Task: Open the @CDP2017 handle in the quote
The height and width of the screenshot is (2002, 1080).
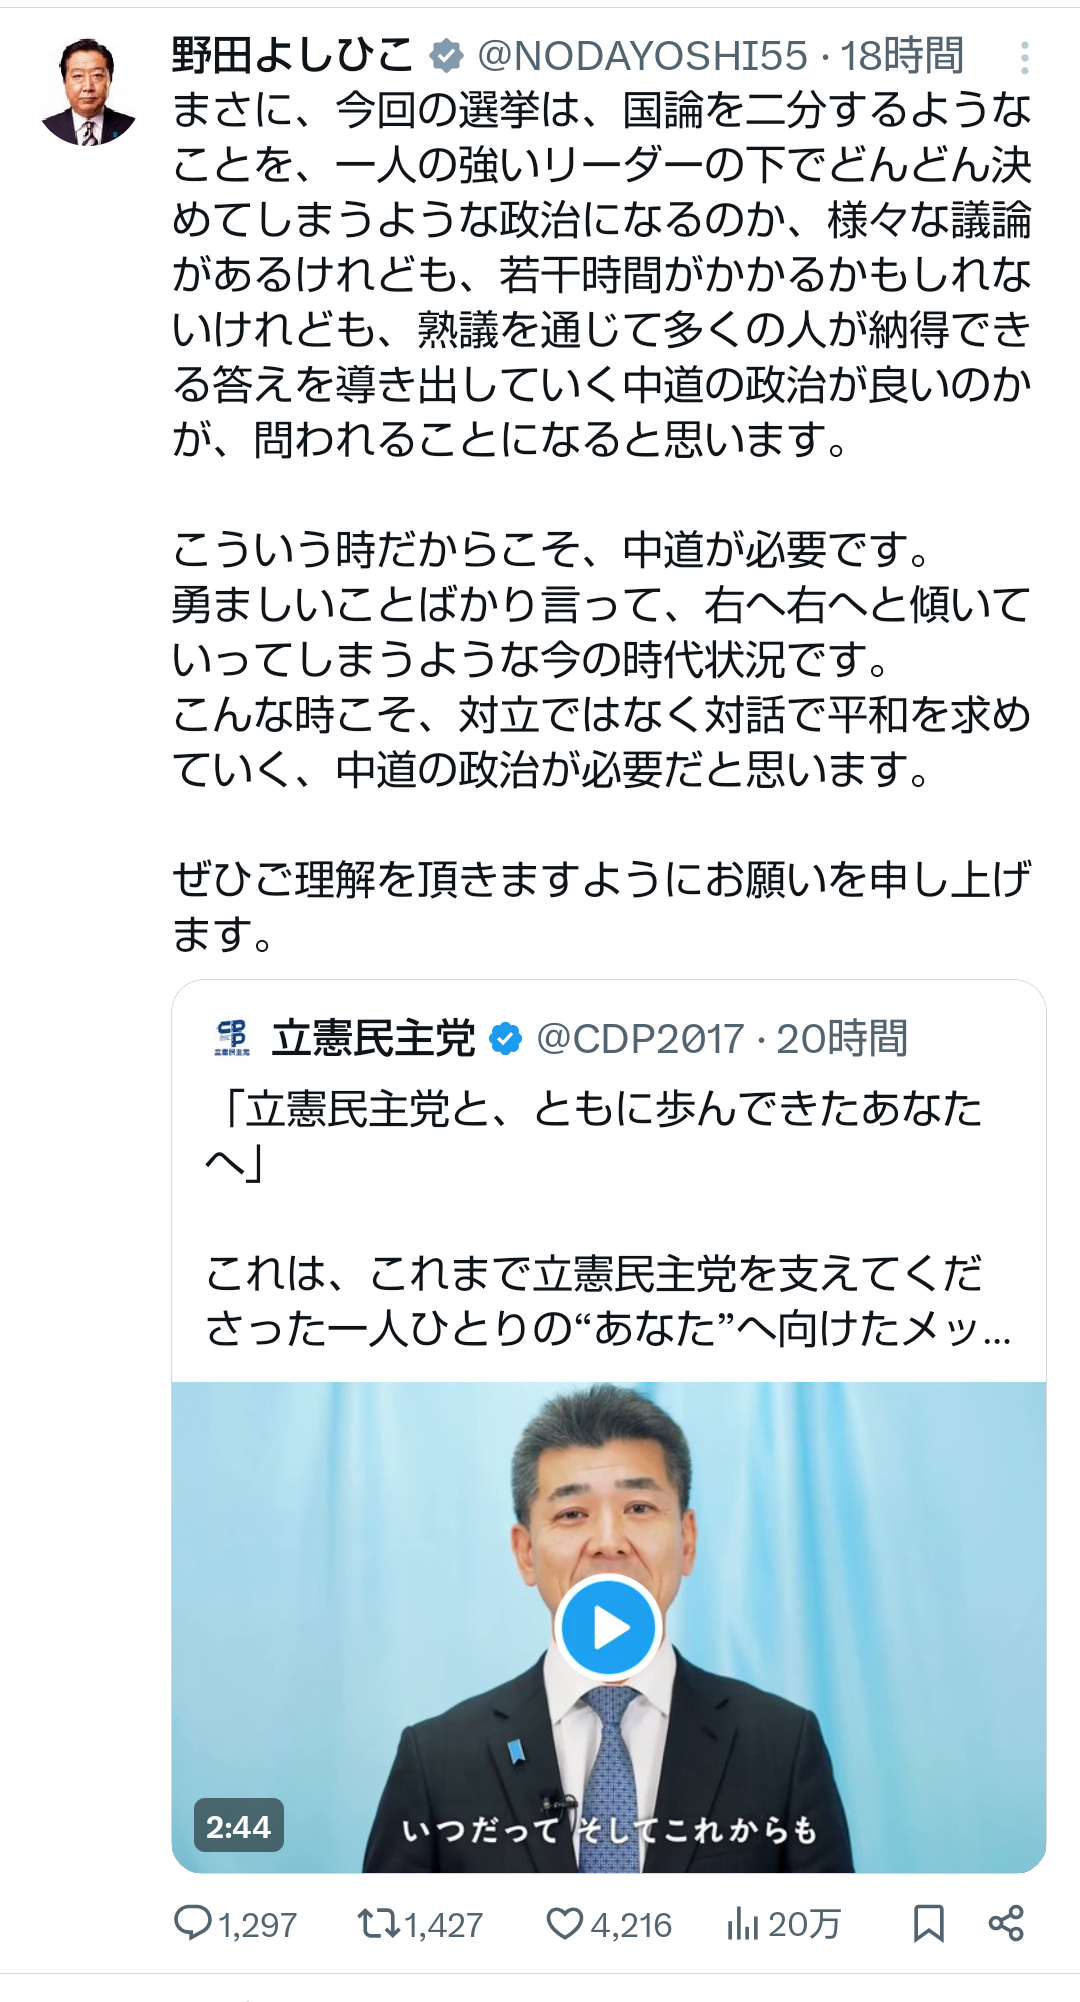Action: click(641, 1039)
